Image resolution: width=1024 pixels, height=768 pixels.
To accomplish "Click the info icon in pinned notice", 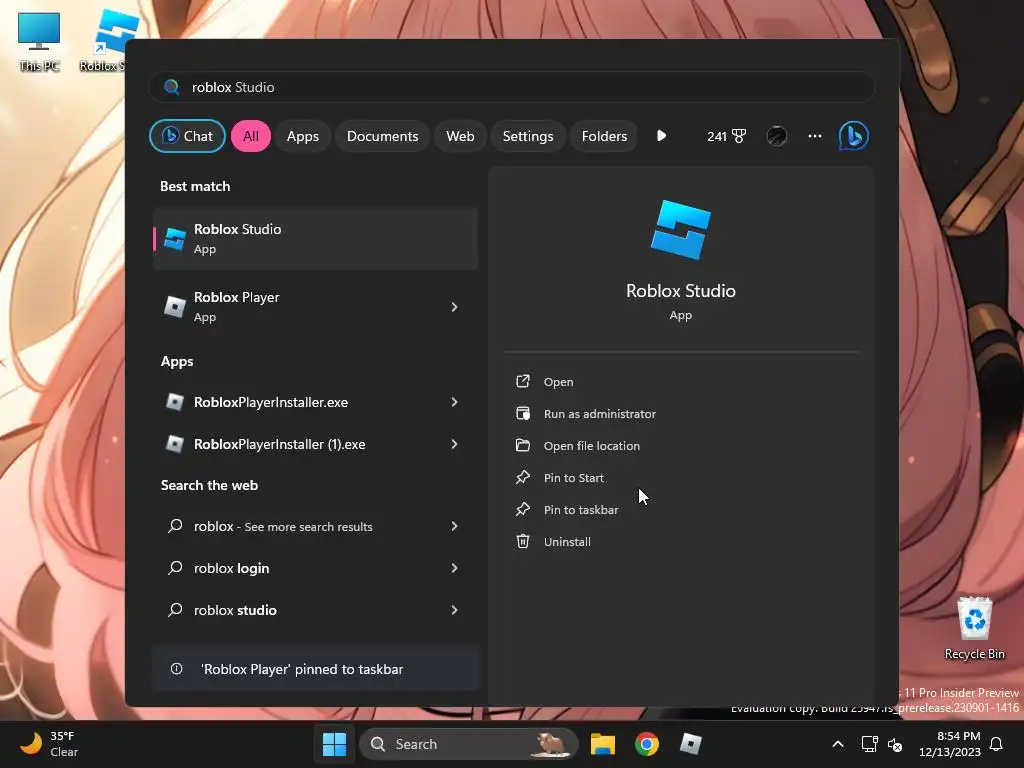I will [176, 669].
